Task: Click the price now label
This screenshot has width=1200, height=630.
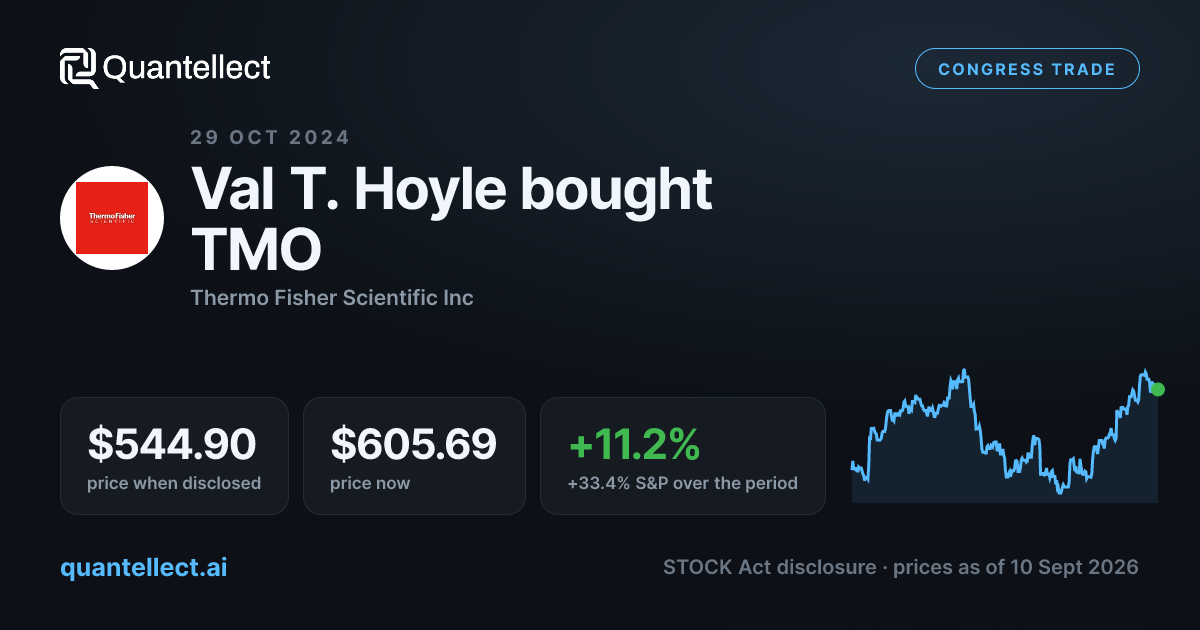Action: coord(370,483)
